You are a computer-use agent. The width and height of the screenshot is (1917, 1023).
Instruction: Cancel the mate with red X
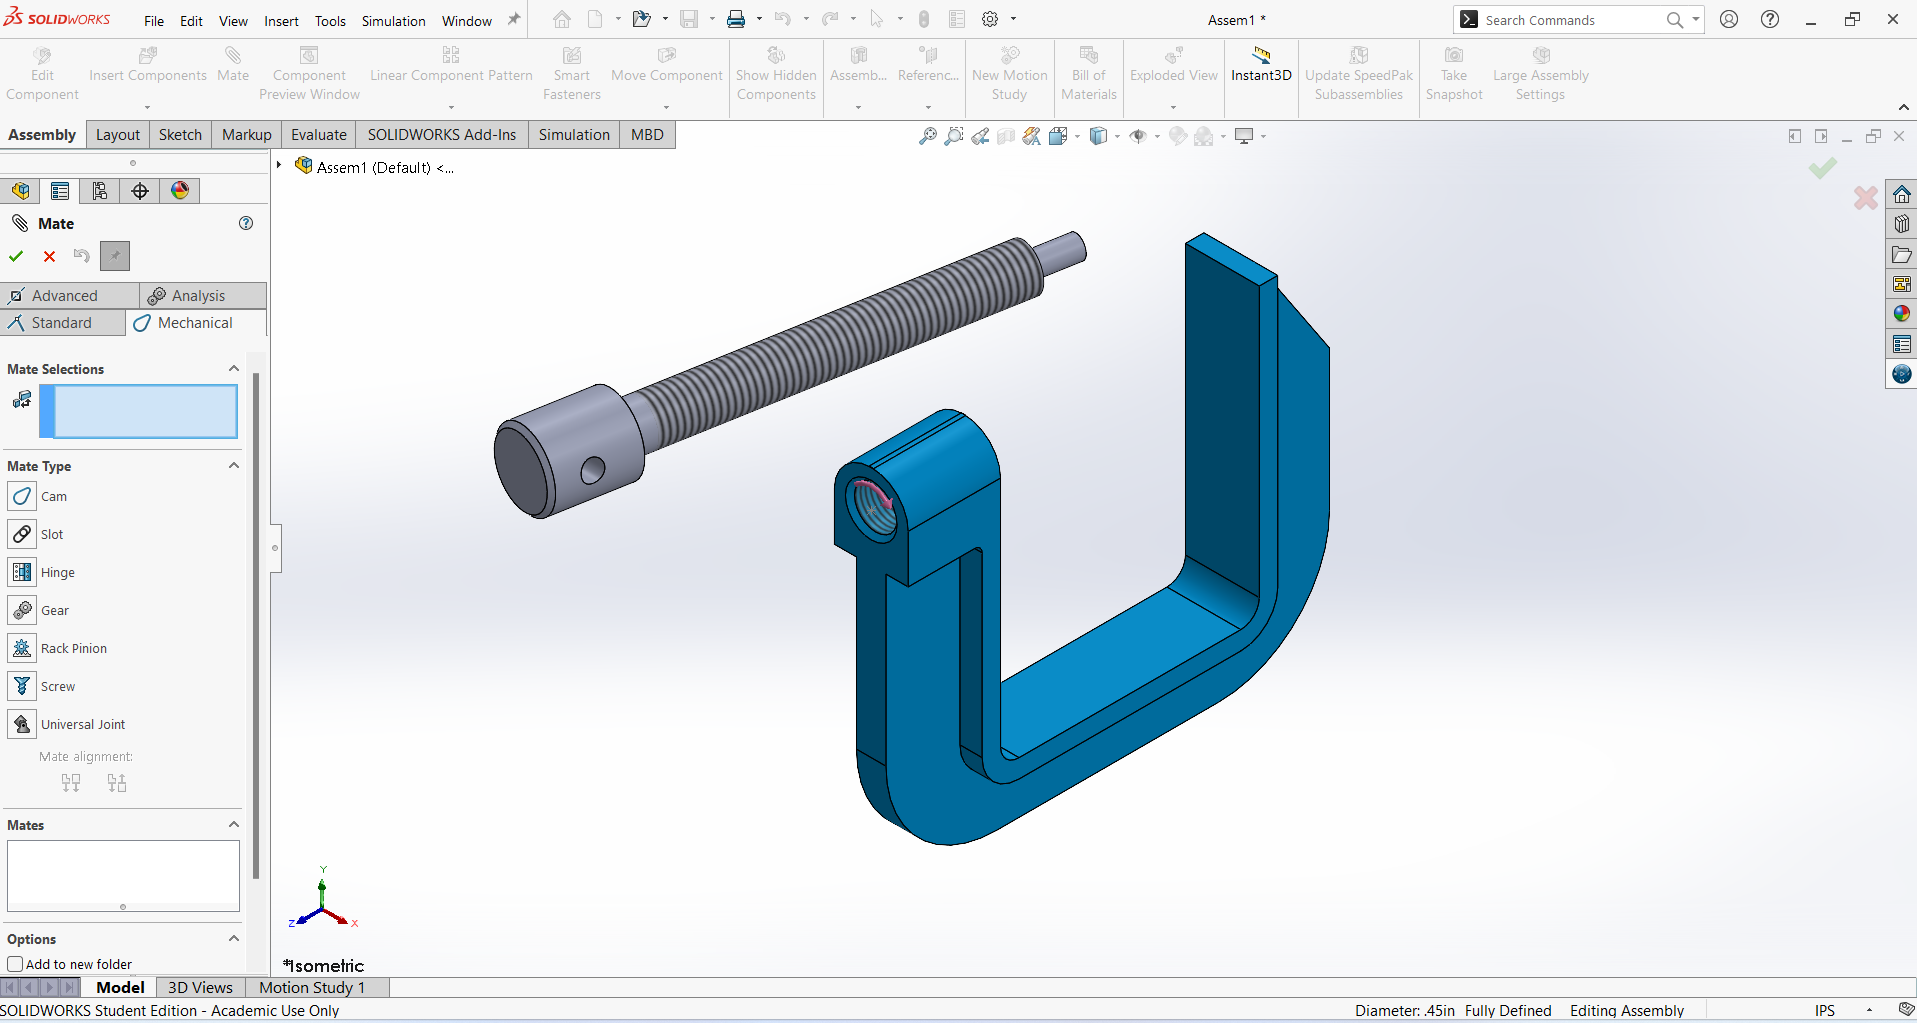(49, 256)
